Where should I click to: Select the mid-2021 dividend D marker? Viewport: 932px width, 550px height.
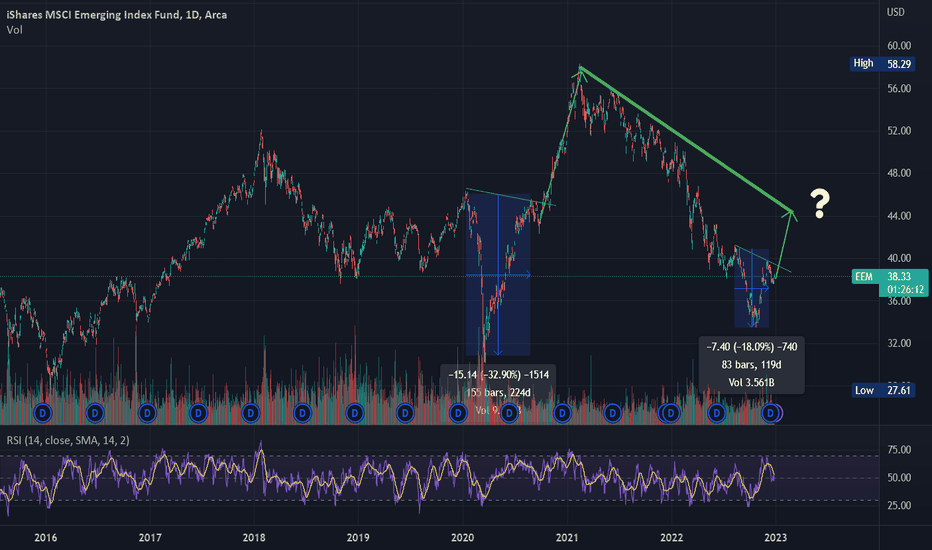(x=612, y=412)
